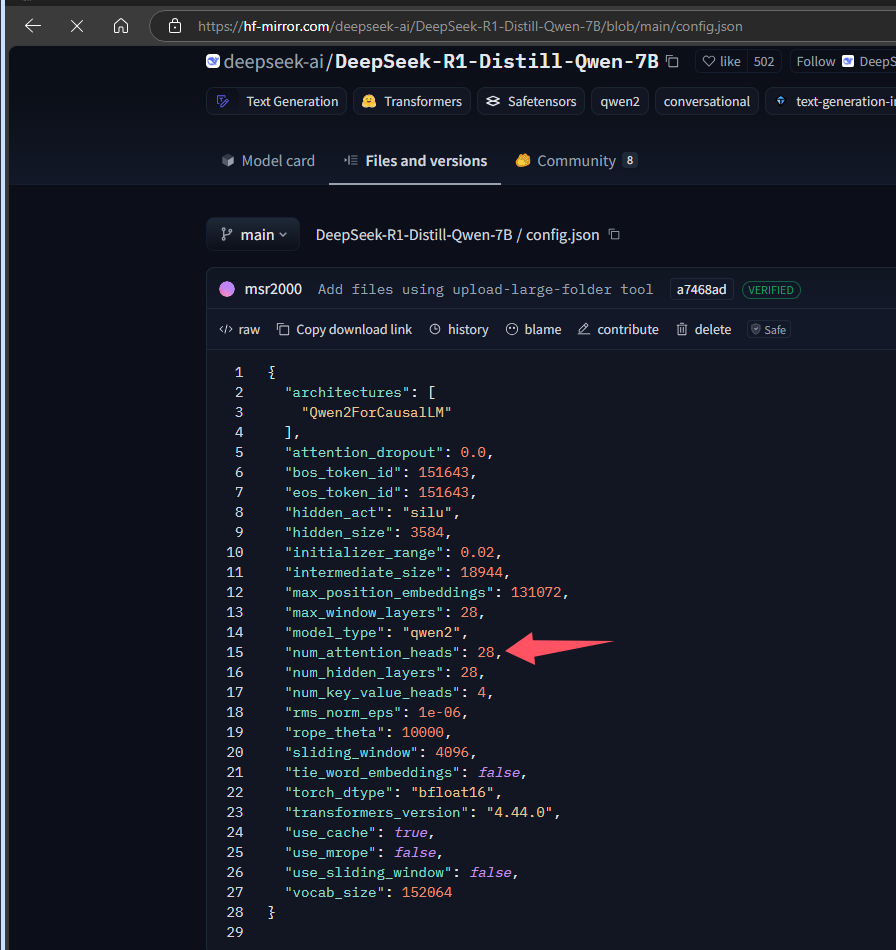Open DeepSeek-R1-Distill-Qwen-7B folder breadcrumb

pyautogui.click(x=414, y=234)
